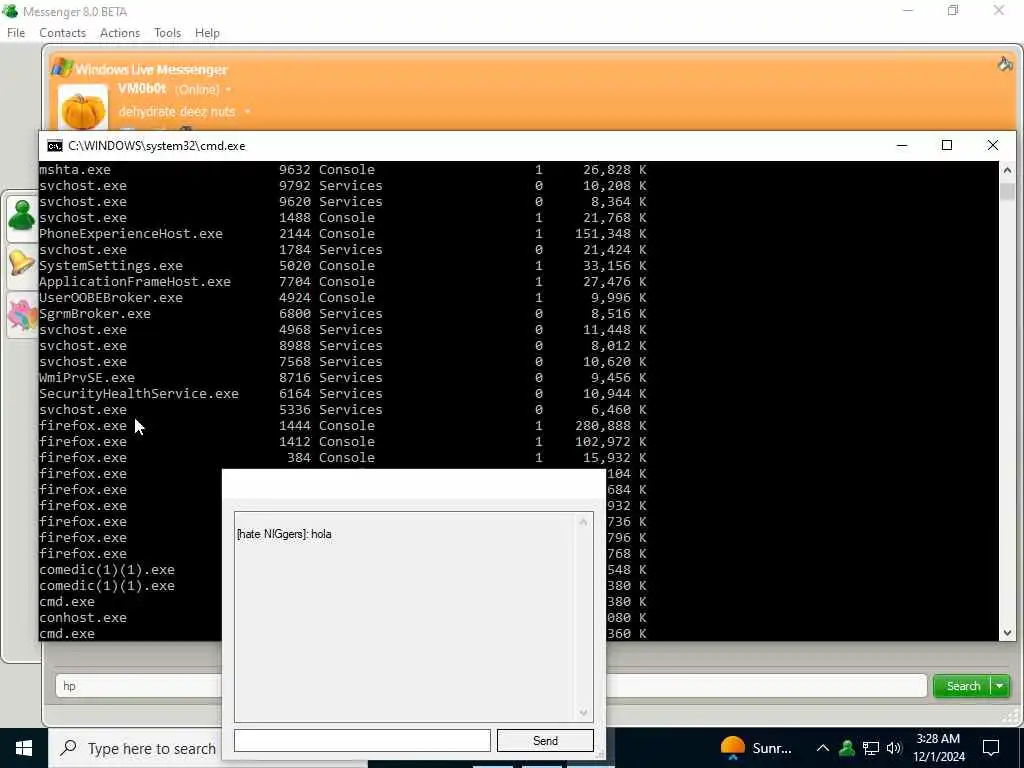Expand the VM0b0t online status dropdown
The height and width of the screenshot is (768, 1024).
click(229, 89)
